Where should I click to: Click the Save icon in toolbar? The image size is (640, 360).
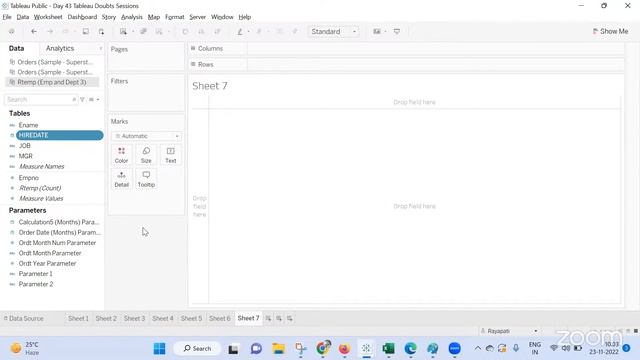pyautogui.click(x=85, y=31)
